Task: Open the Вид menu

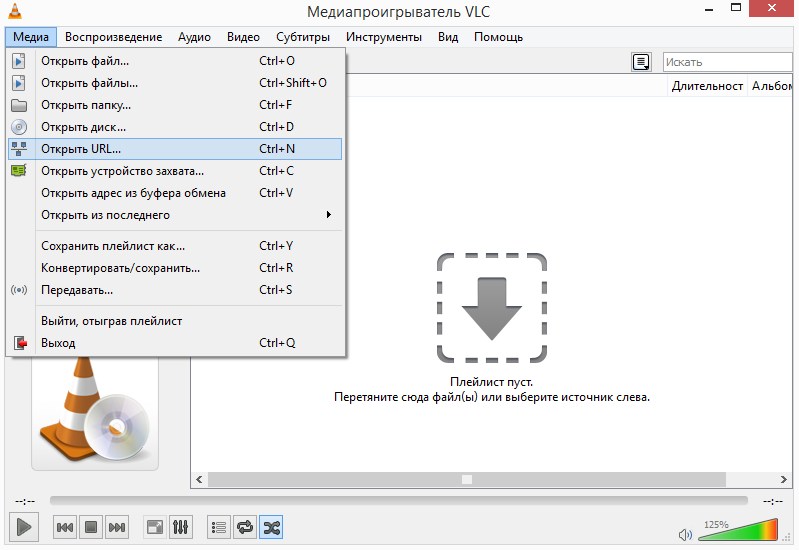Action: [448, 37]
